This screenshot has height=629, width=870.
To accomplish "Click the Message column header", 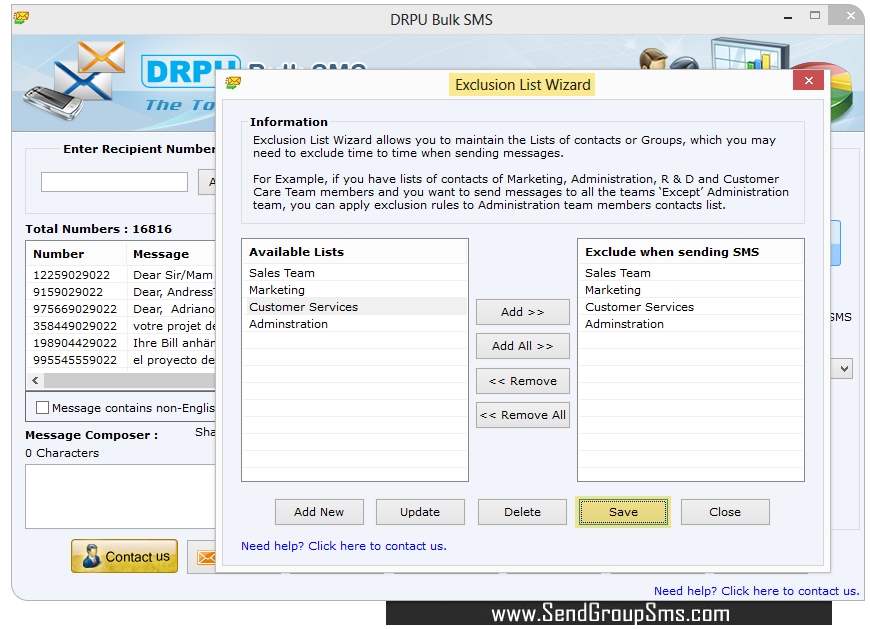I will point(171,254).
